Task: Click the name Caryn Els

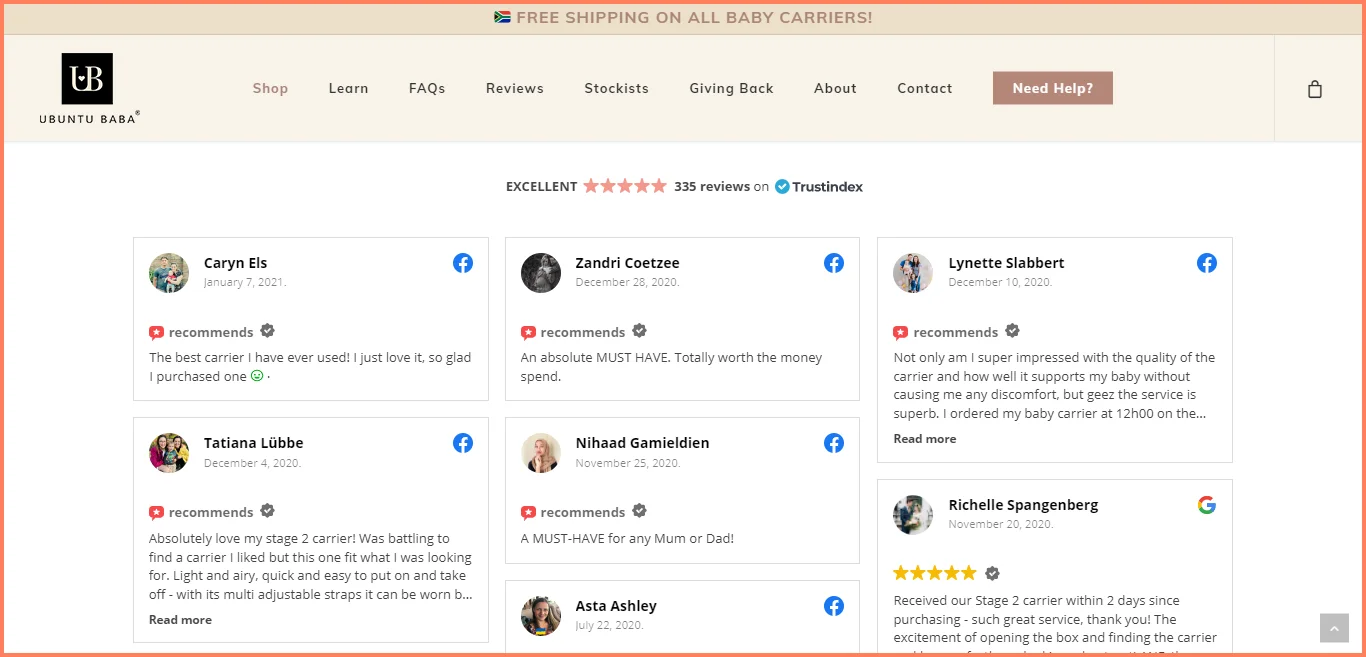Action: pos(236,263)
